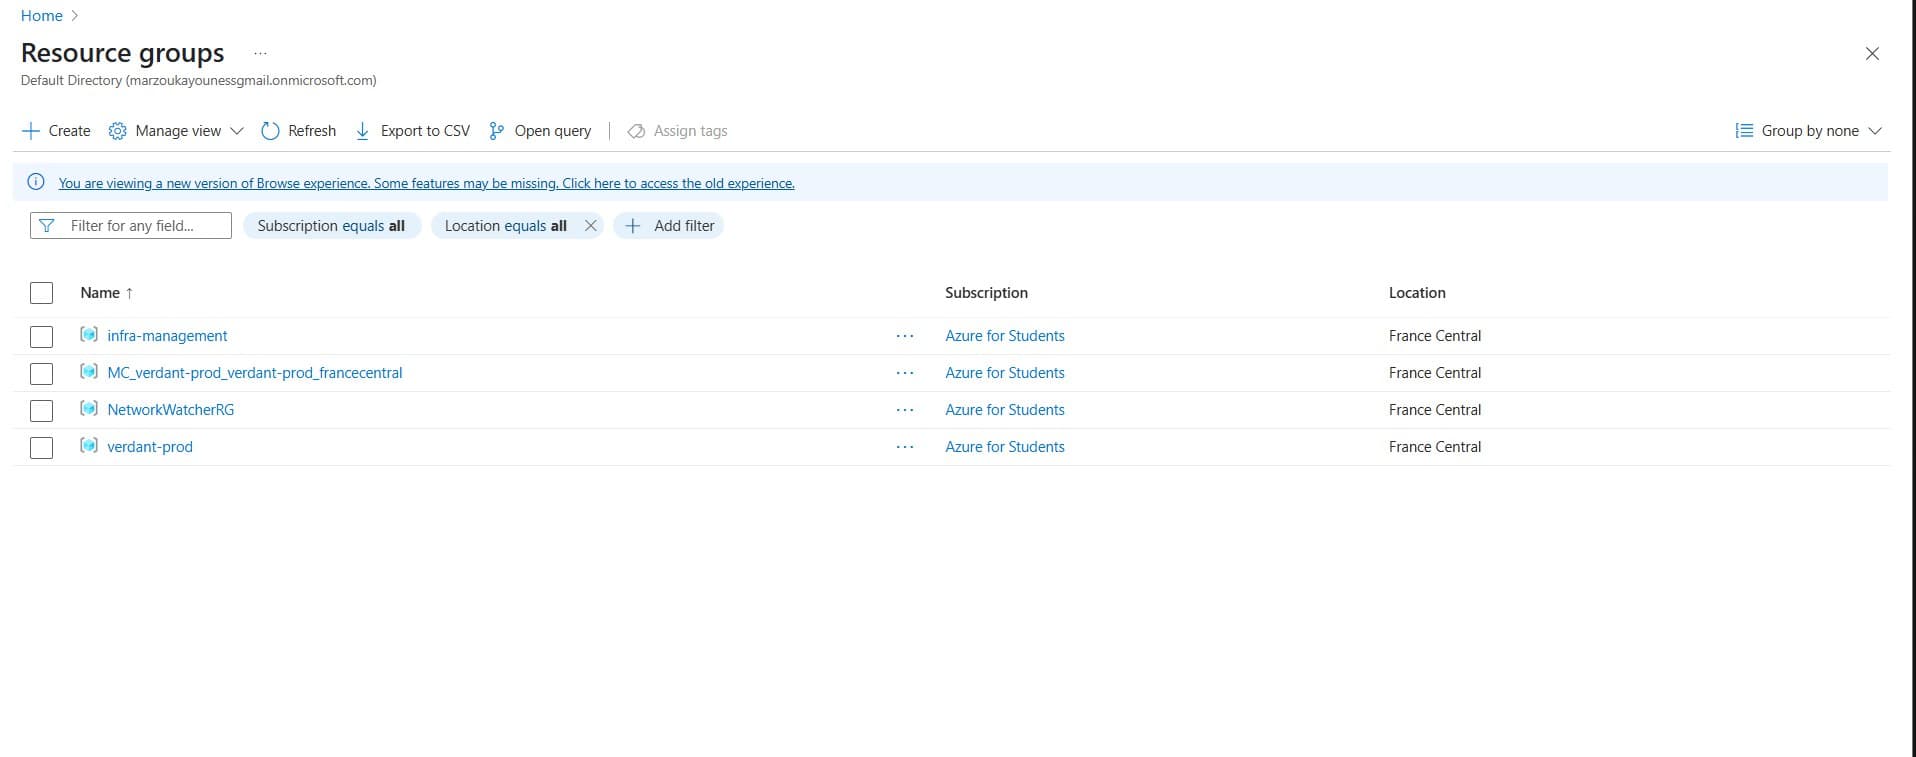The width and height of the screenshot is (1916, 757).
Task: Toggle the select-all checkbox in header
Action: (41, 293)
